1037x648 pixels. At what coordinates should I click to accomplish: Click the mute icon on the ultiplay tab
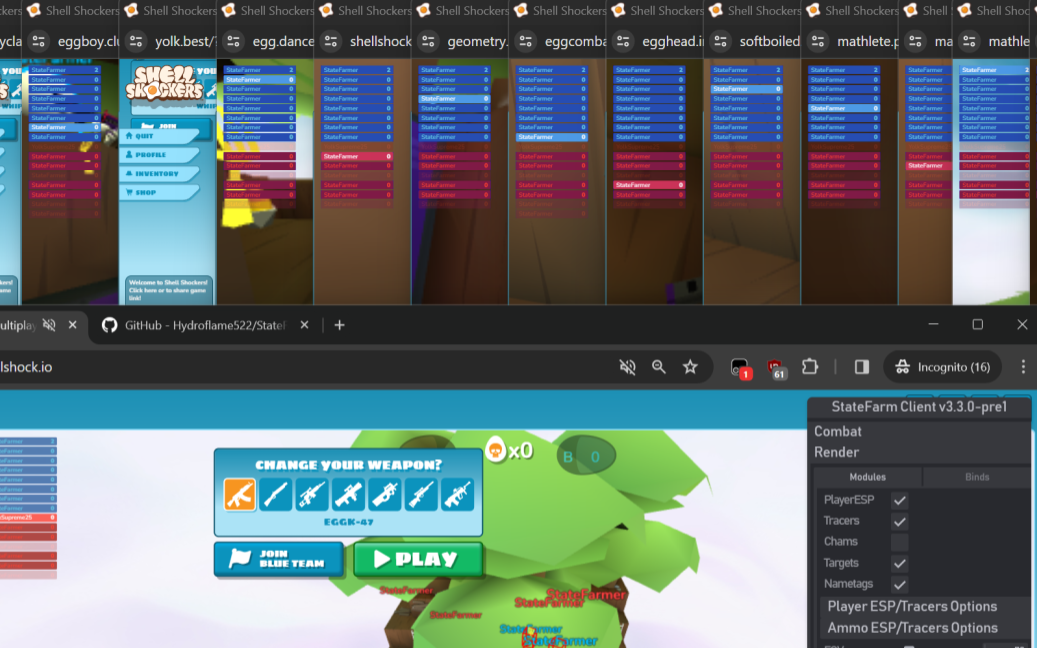point(49,325)
